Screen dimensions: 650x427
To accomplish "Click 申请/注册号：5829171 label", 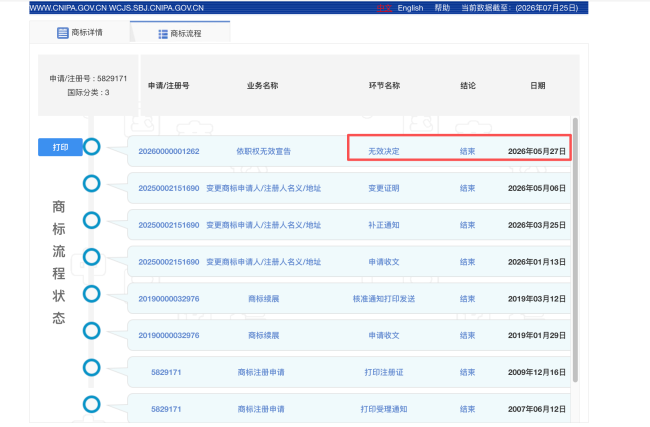I will coord(88,78).
